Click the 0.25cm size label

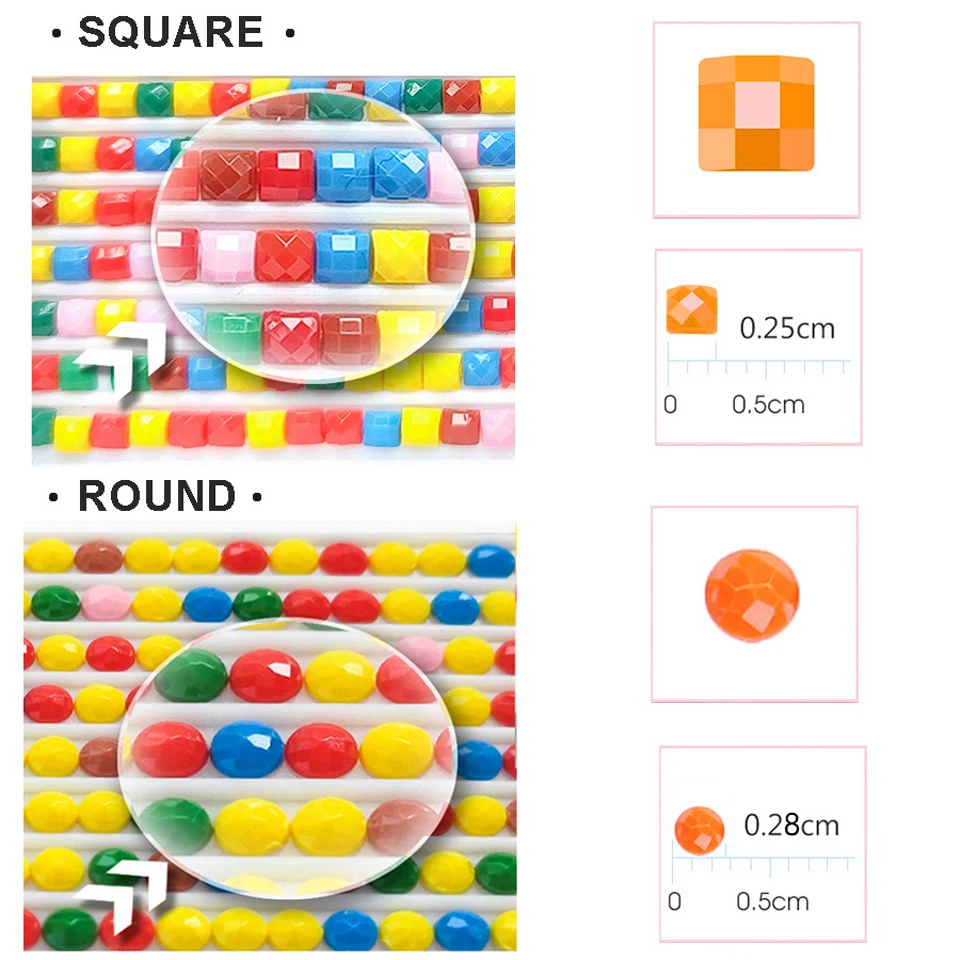point(787,327)
